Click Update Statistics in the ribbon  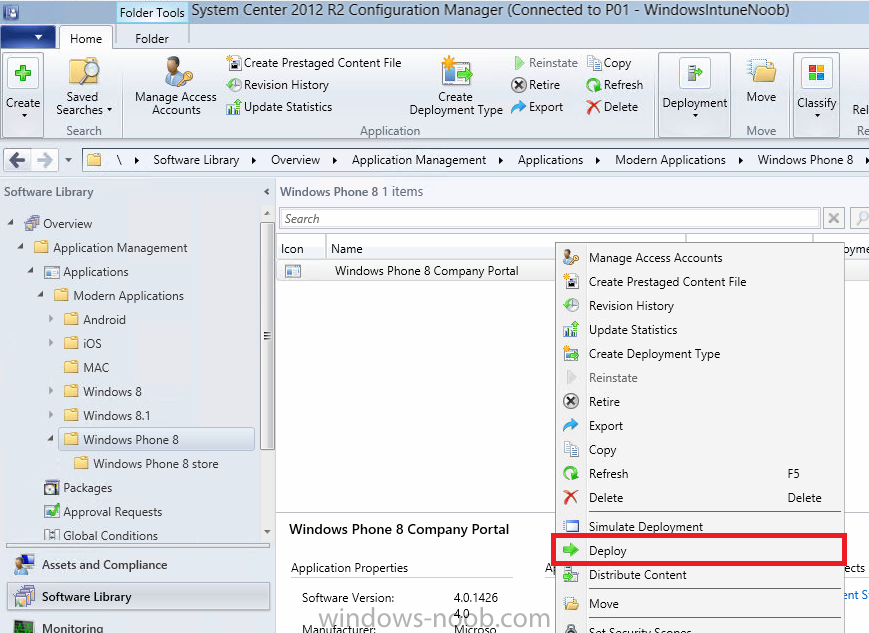tap(279, 107)
